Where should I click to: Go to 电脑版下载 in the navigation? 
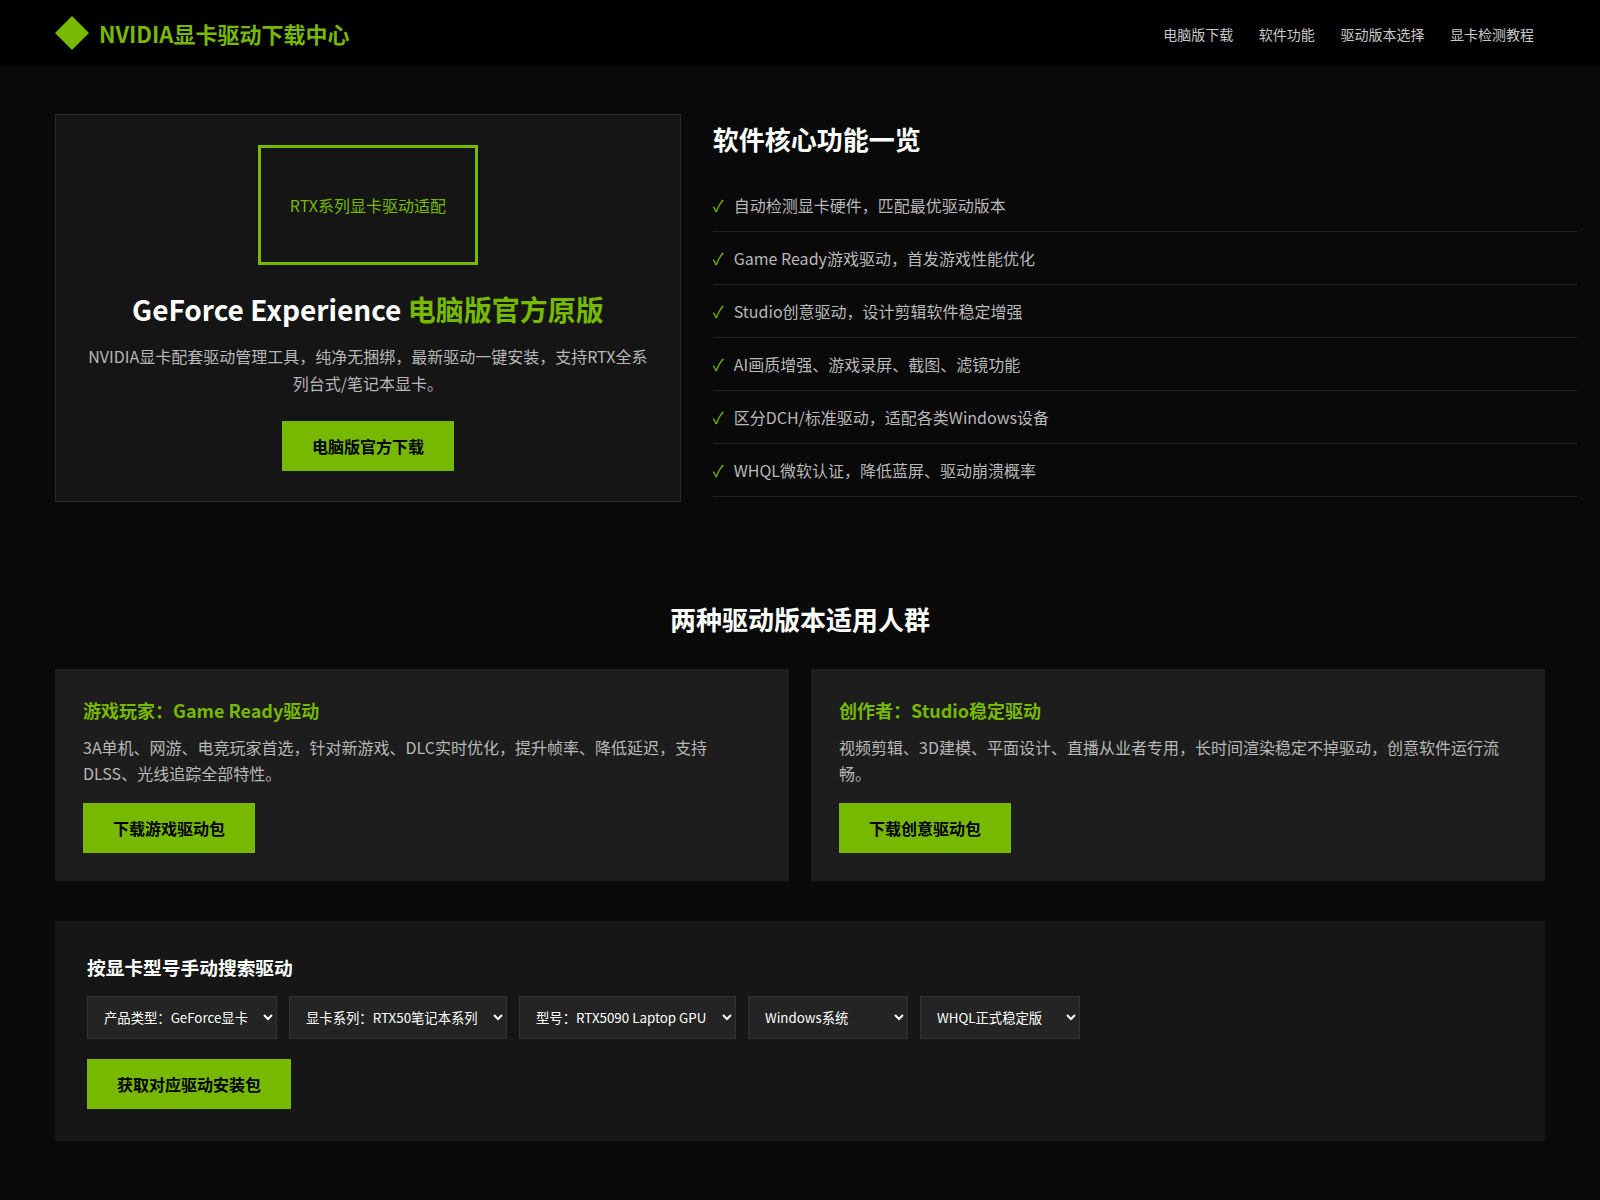pyautogui.click(x=1198, y=35)
